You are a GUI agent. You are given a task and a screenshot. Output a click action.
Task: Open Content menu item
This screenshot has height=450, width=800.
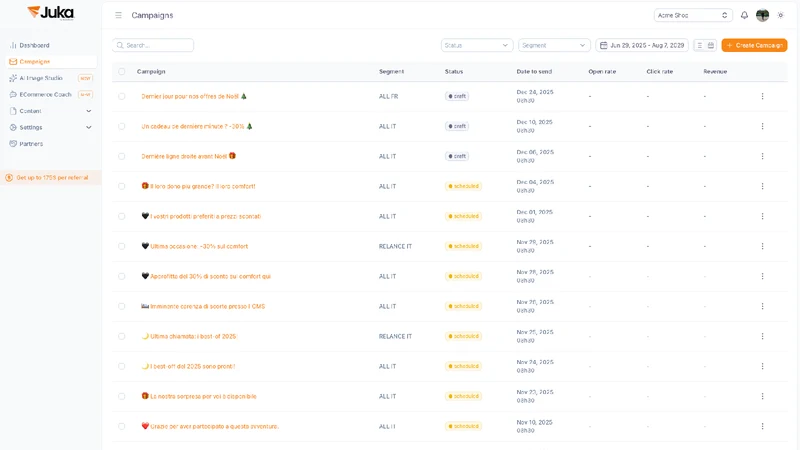click(x=51, y=111)
